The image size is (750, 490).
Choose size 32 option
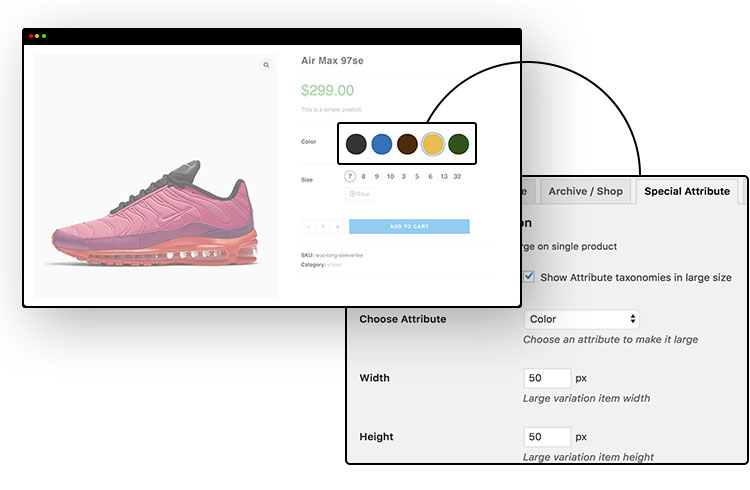(x=457, y=176)
